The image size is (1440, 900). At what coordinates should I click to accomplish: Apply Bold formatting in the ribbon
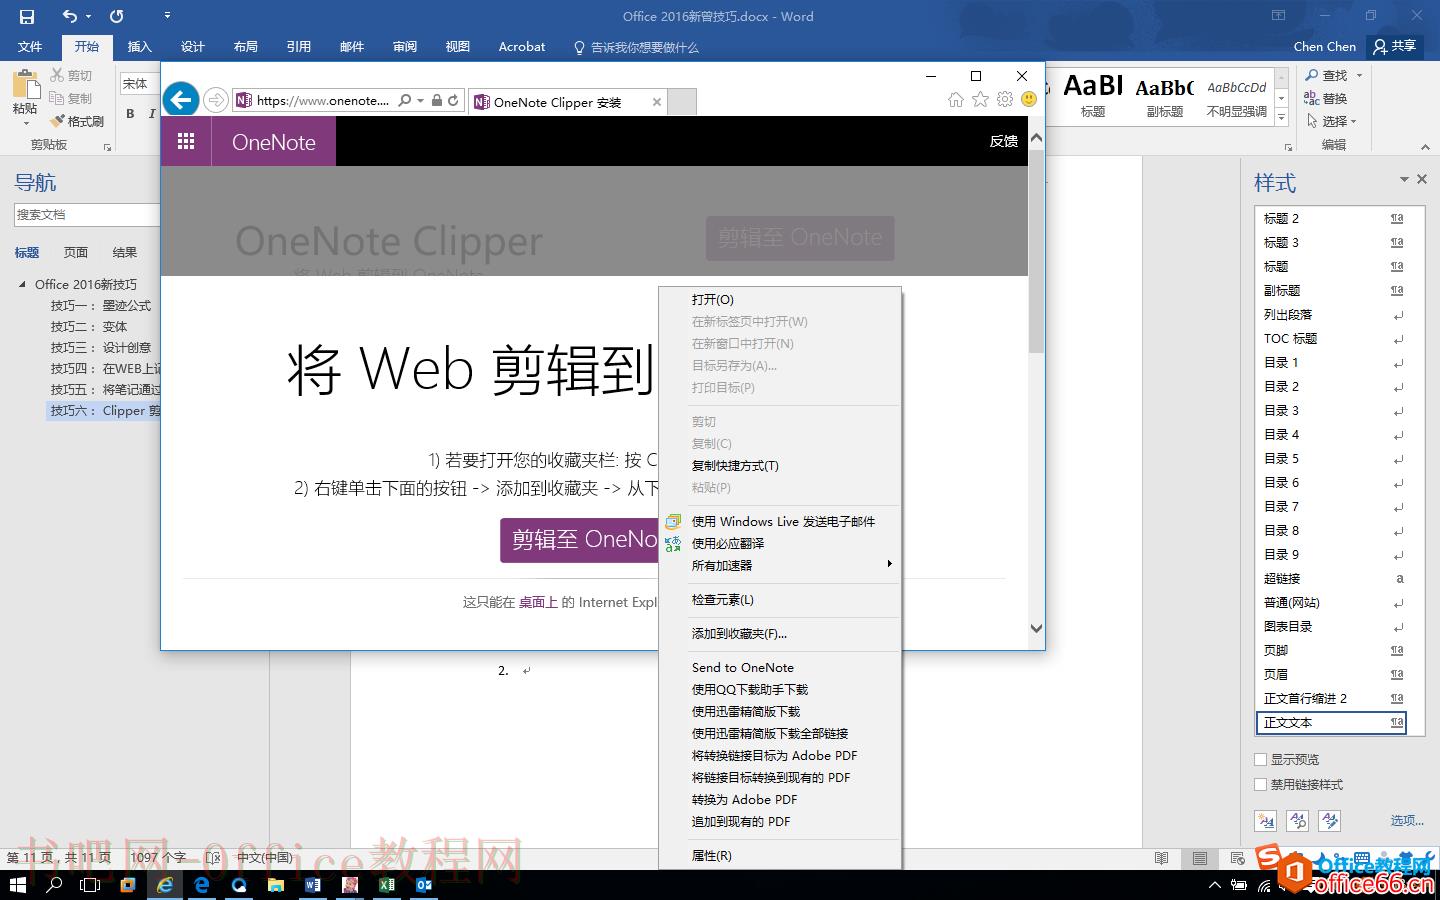tap(130, 114)
